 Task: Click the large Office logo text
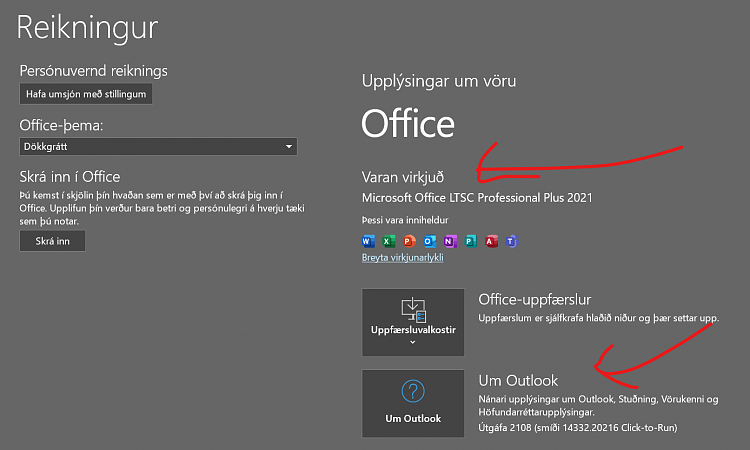(408, 123)
